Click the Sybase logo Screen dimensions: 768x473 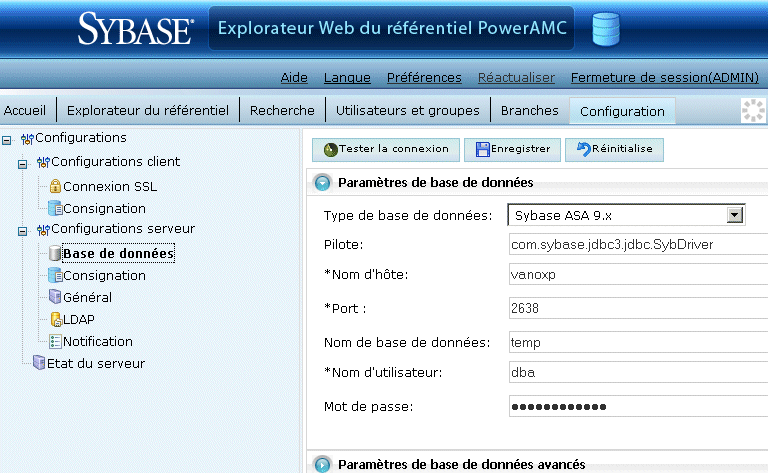tap(136, 29)
